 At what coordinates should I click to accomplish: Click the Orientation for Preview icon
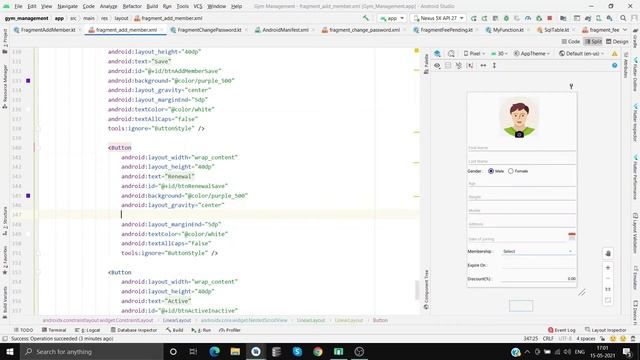(x=451, y=53)
